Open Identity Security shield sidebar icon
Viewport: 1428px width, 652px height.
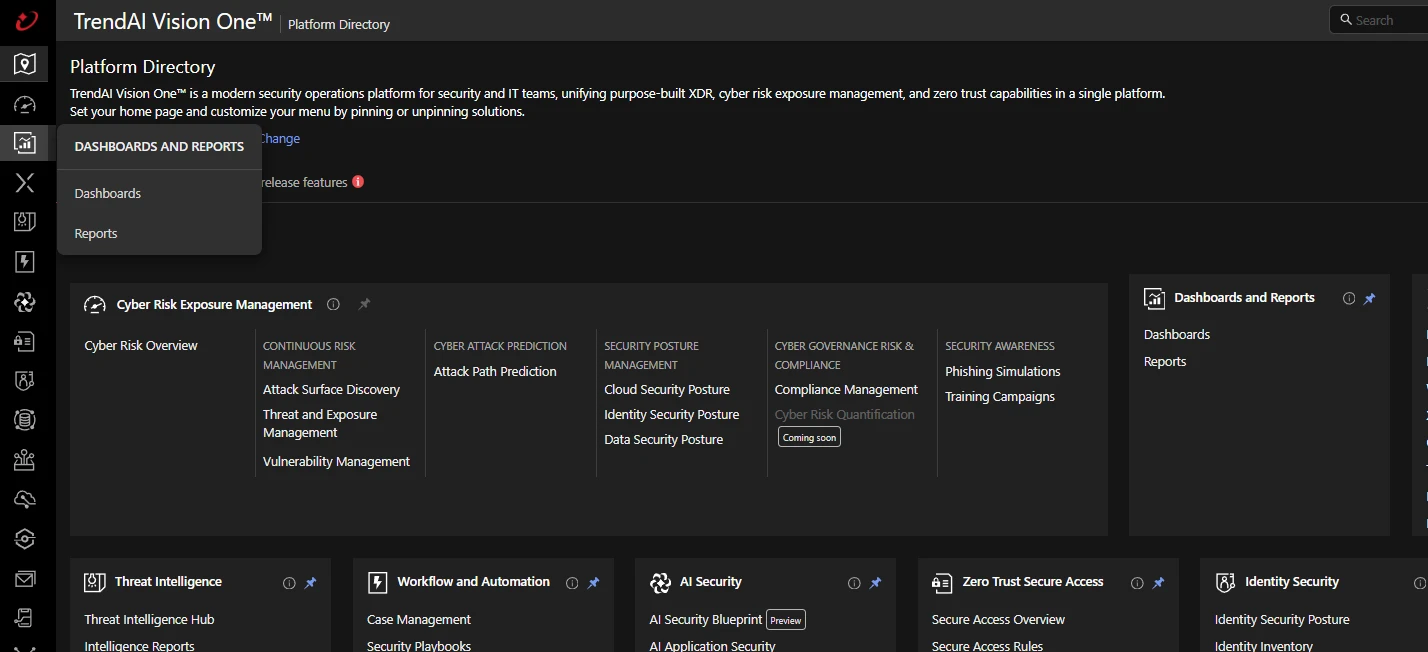coord(25,380)
